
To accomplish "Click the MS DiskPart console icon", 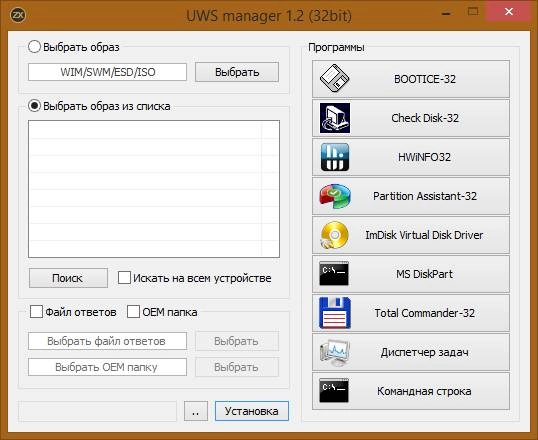I will pyautogui.click(x=334, y=274).
